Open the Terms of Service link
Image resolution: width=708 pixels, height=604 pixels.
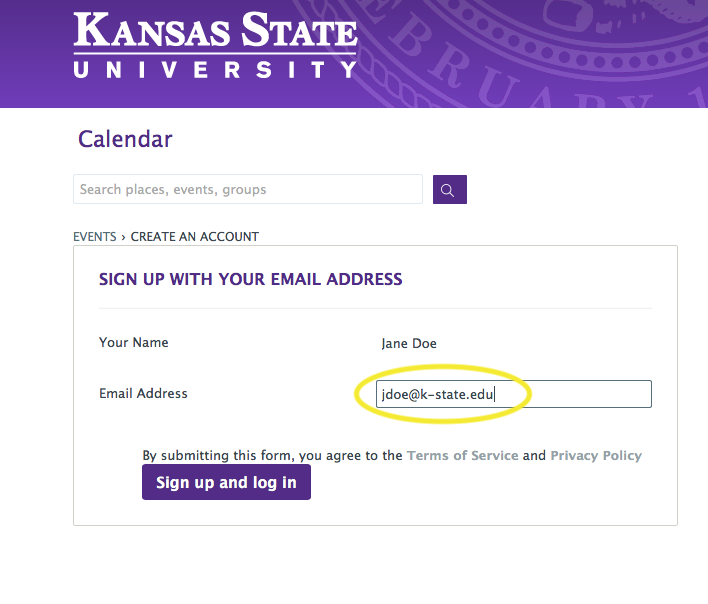point(462,455)
